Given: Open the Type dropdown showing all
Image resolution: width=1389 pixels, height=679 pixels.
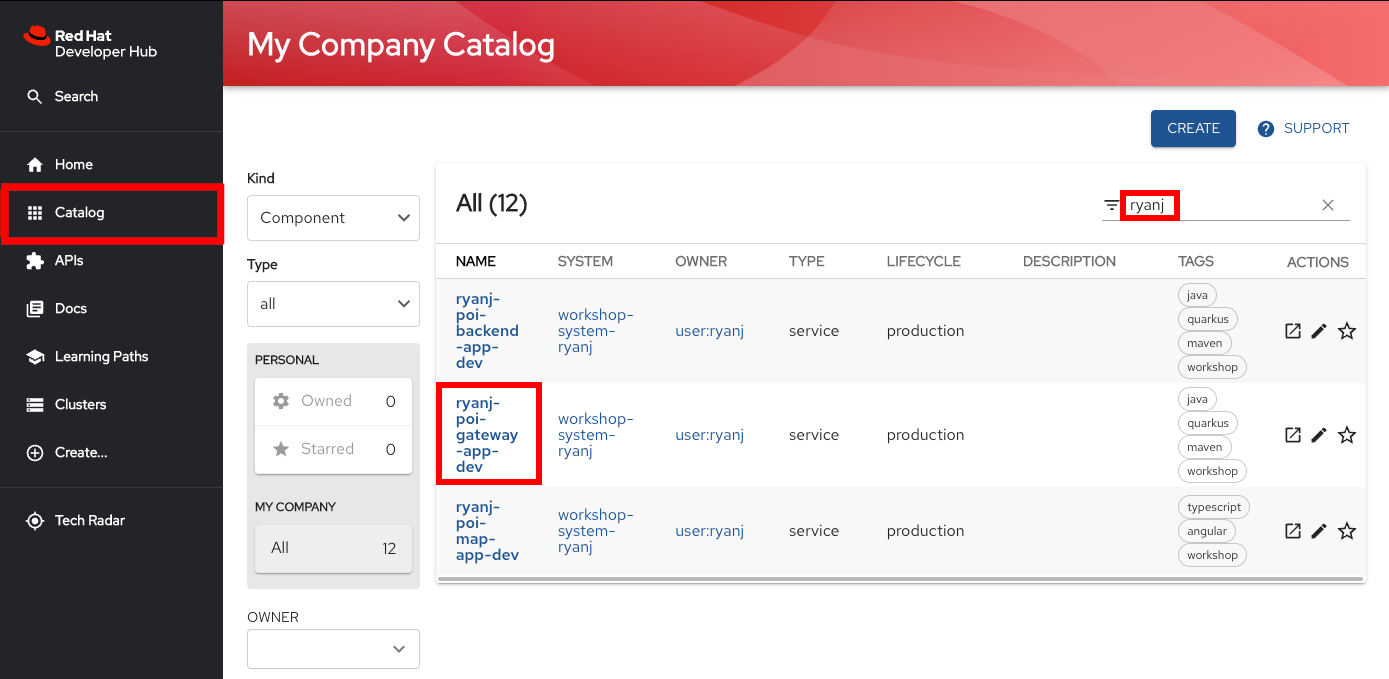Looking at the screenshot, I should pyautogui.click(x=333, y=304).
